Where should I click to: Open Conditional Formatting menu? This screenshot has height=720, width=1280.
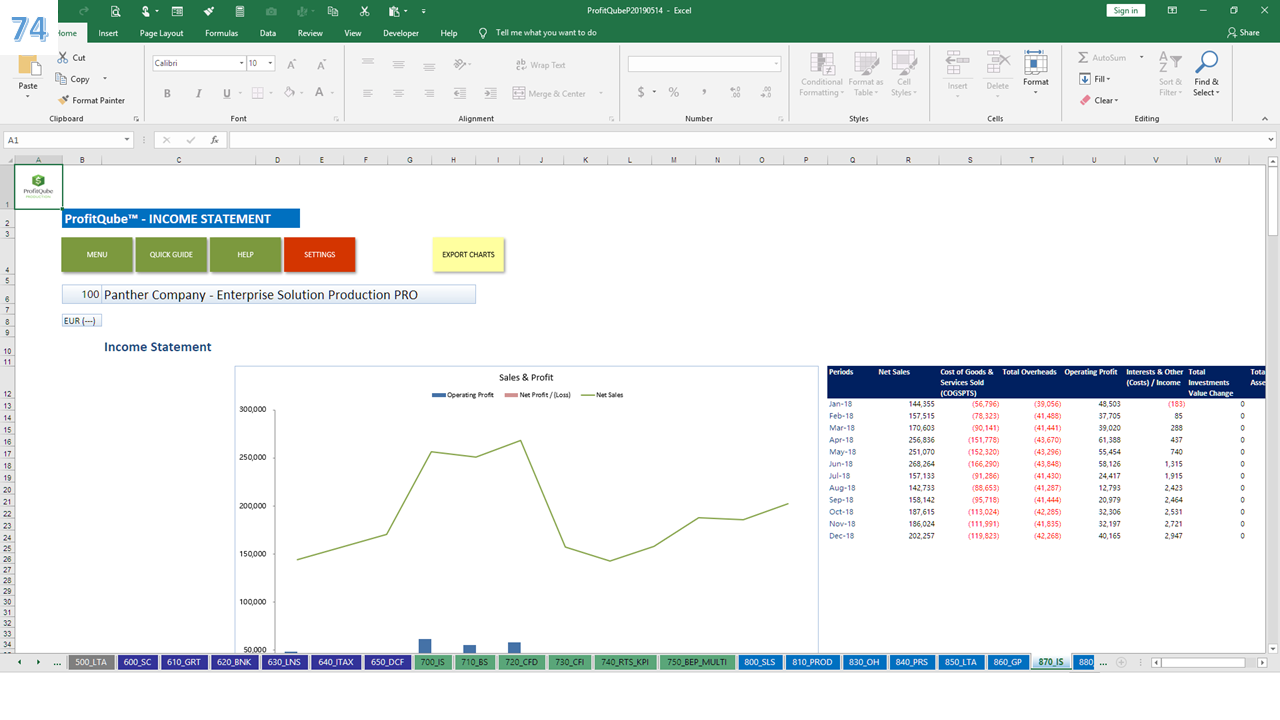(822, 75)
